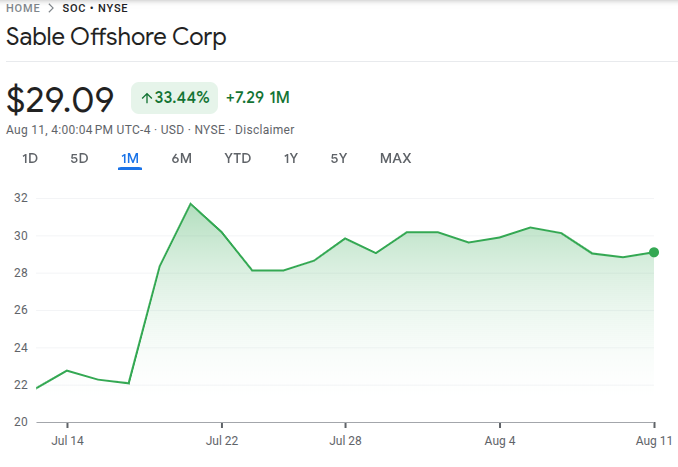Viewport: 678px width, 467px height.
Task: Show the 5Y price history
Action: (339, 158)
